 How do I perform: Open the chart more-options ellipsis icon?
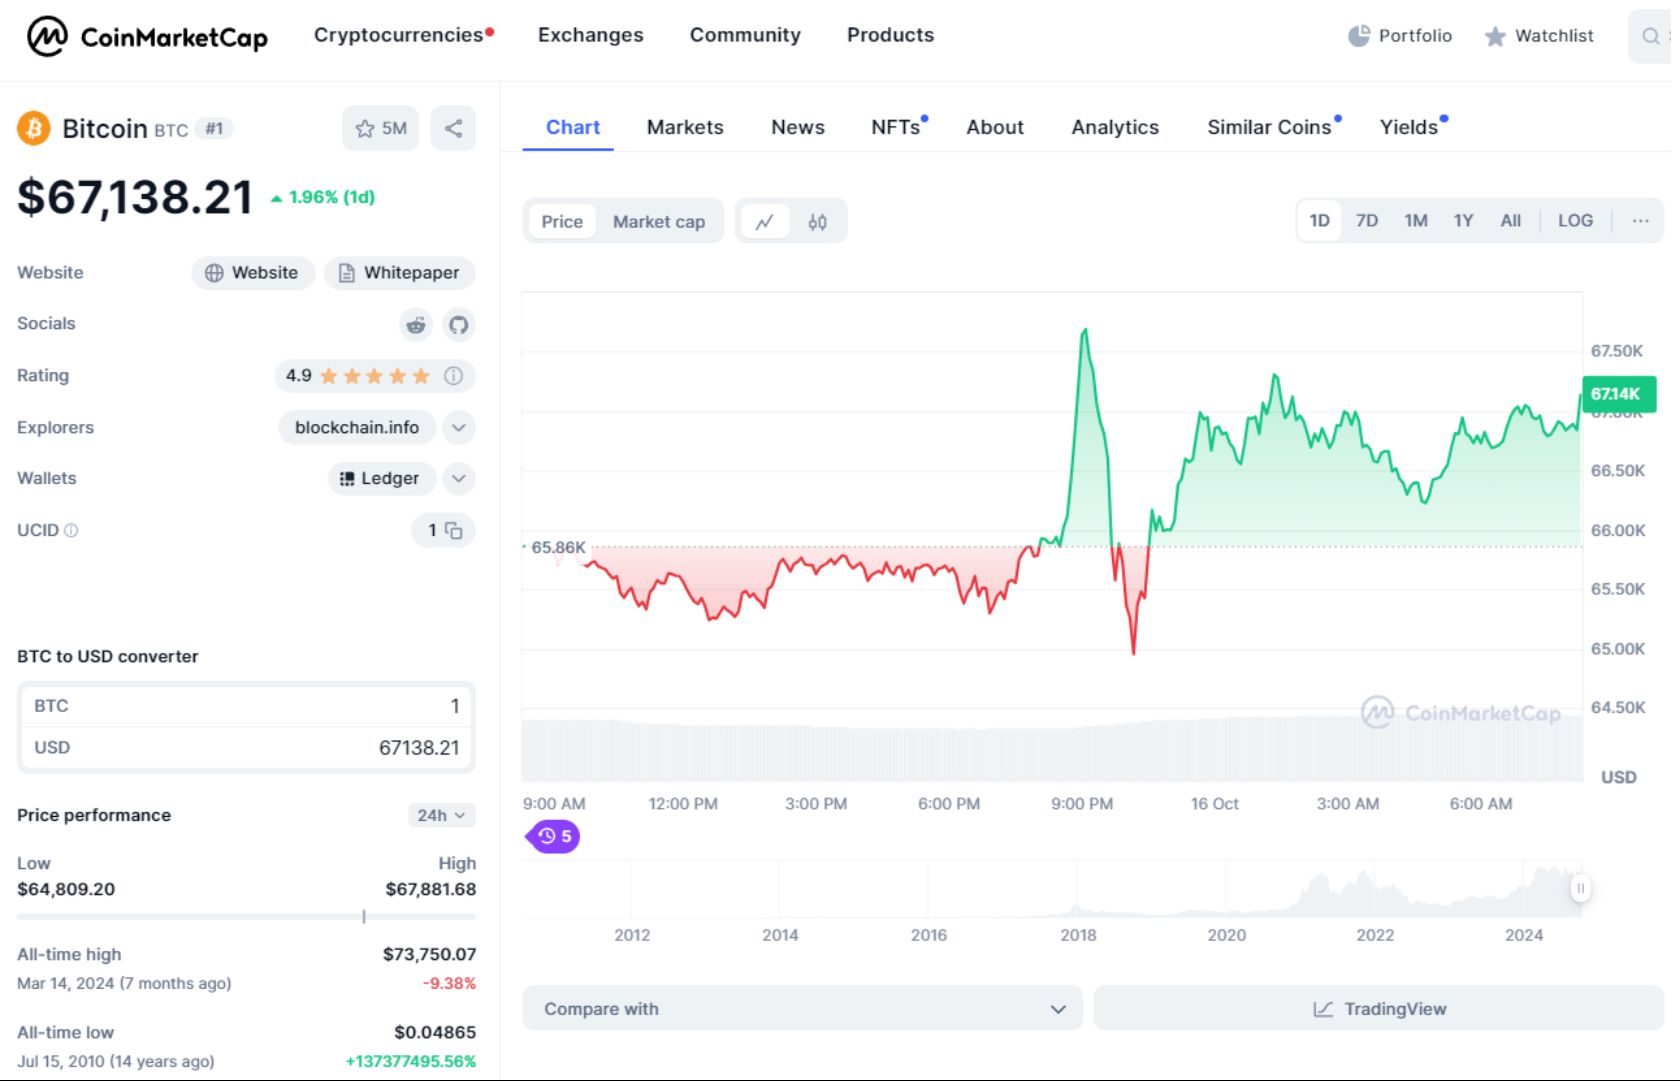point(1639,220)
